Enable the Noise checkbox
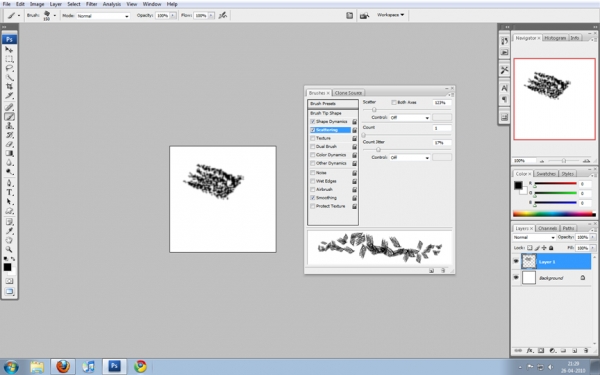 tap(313, 173)
